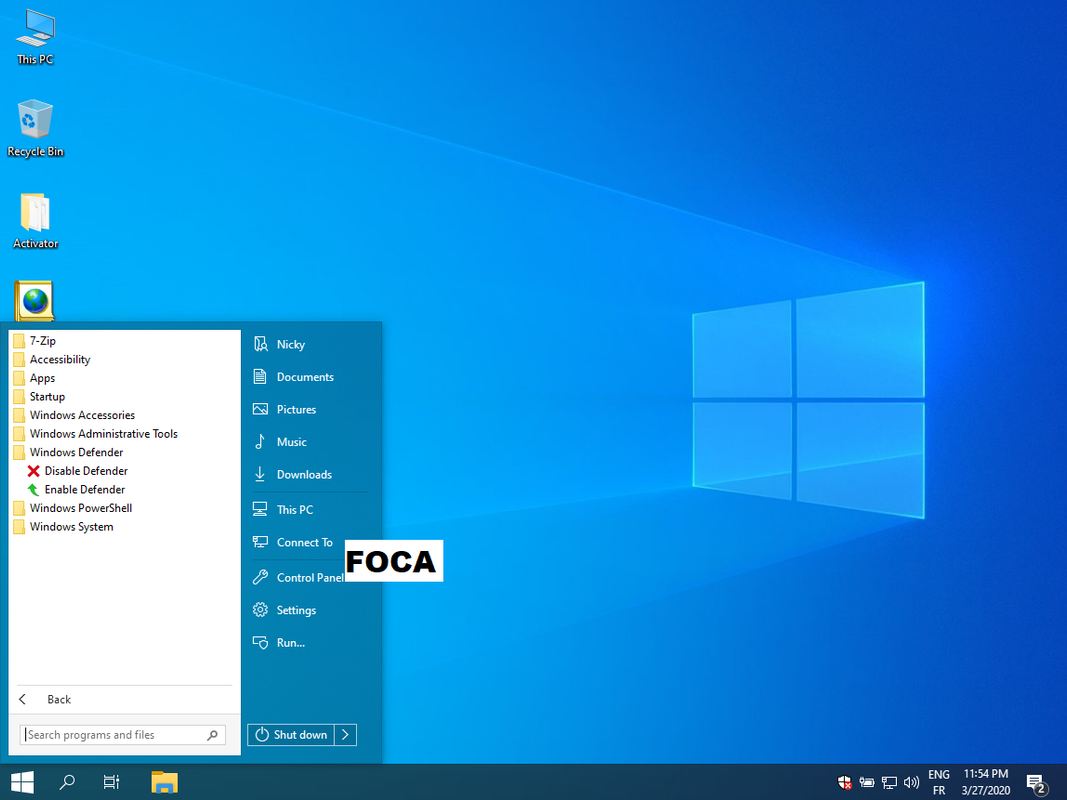Open File Explorer from taskbar
Screen dimensions: 1067x800
[x=164, y=782]
